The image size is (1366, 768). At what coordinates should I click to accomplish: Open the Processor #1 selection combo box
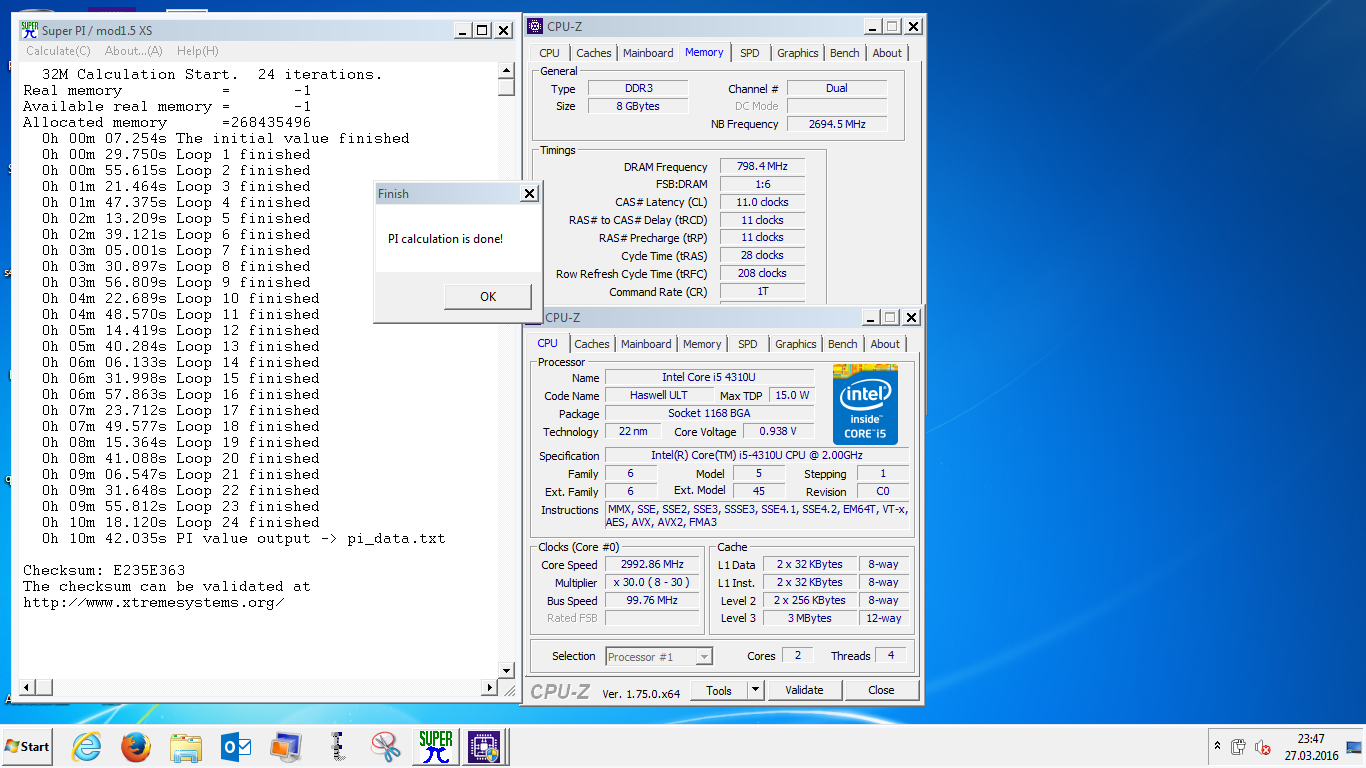click(659, 656)
